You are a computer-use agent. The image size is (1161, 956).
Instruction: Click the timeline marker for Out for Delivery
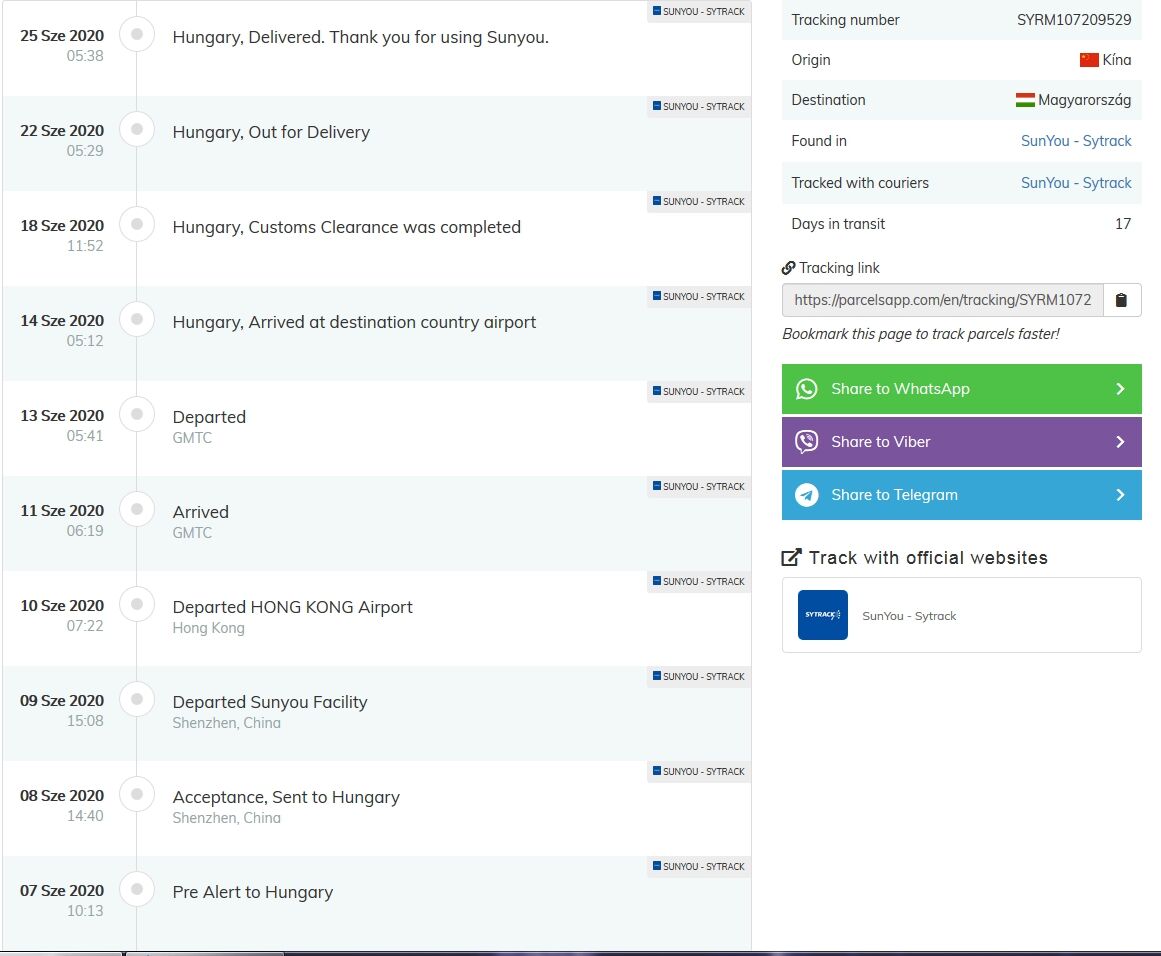pyautogui.click(x=137, y=129)
